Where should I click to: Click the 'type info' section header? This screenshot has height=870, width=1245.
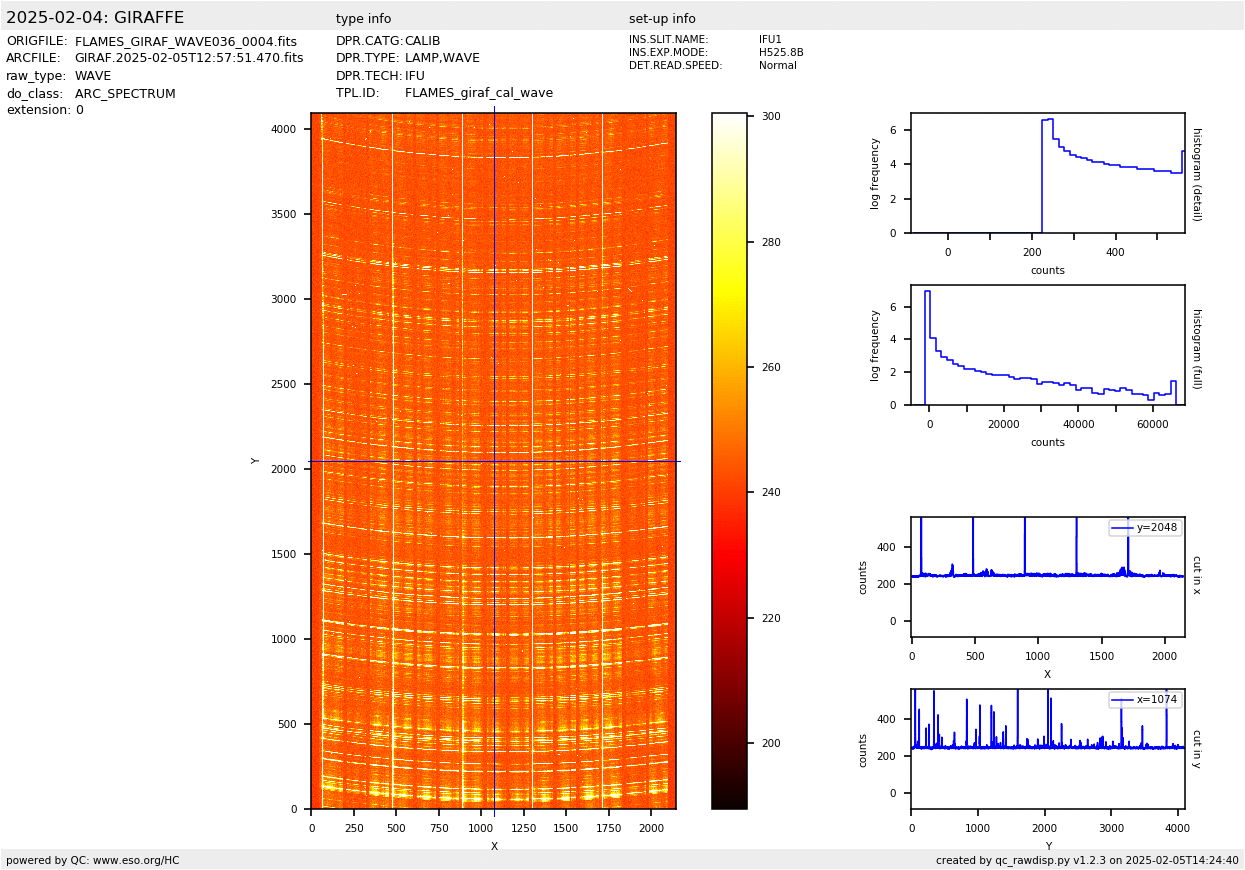(363, 19)
